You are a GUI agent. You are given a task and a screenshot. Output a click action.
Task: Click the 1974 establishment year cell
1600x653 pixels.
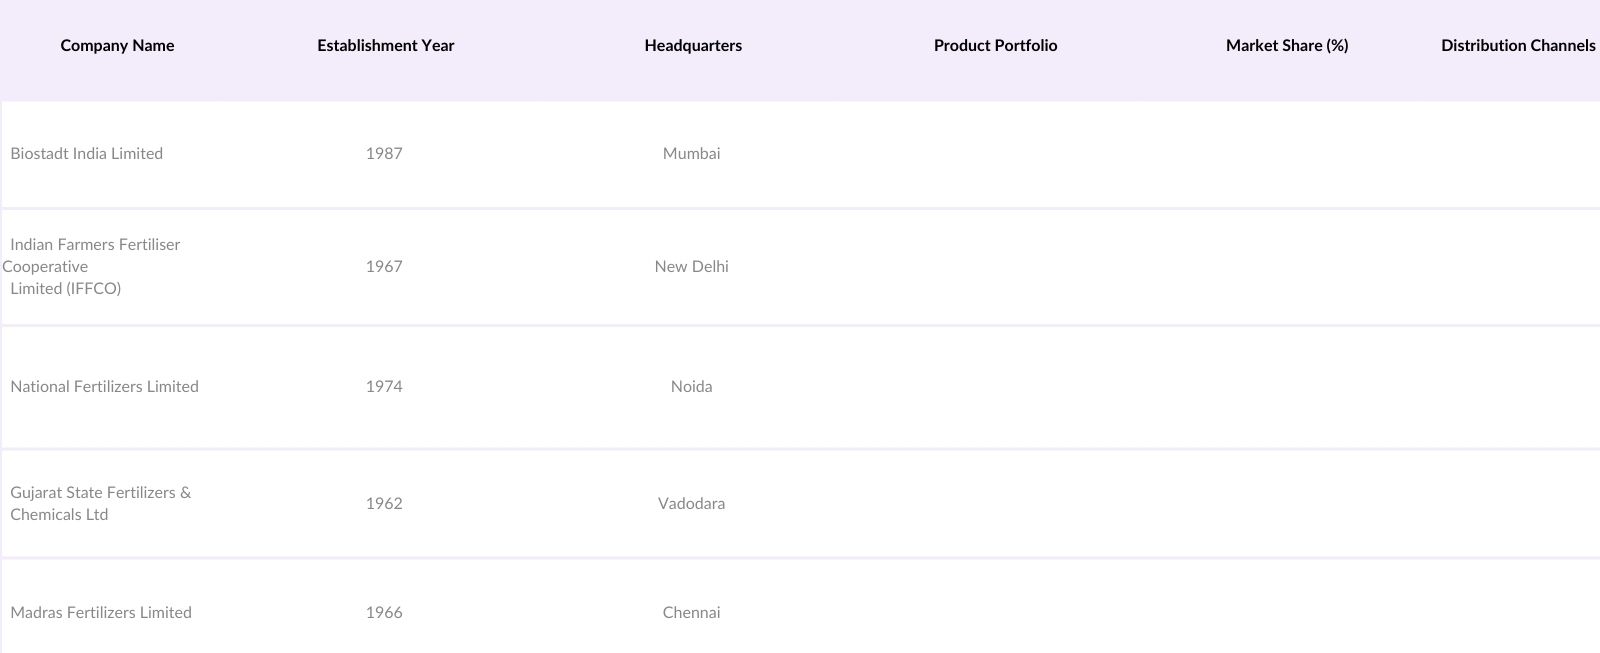click(384, 387)
